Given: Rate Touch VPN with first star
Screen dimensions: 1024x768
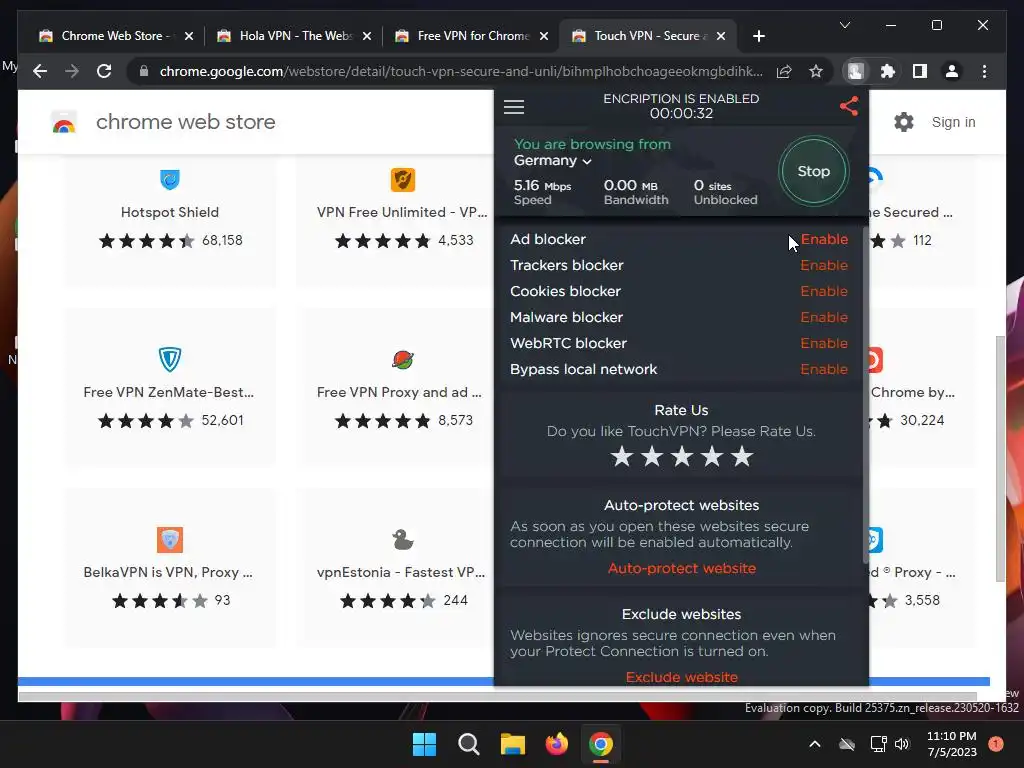Looking at the screenshot, I should (622, 456).
